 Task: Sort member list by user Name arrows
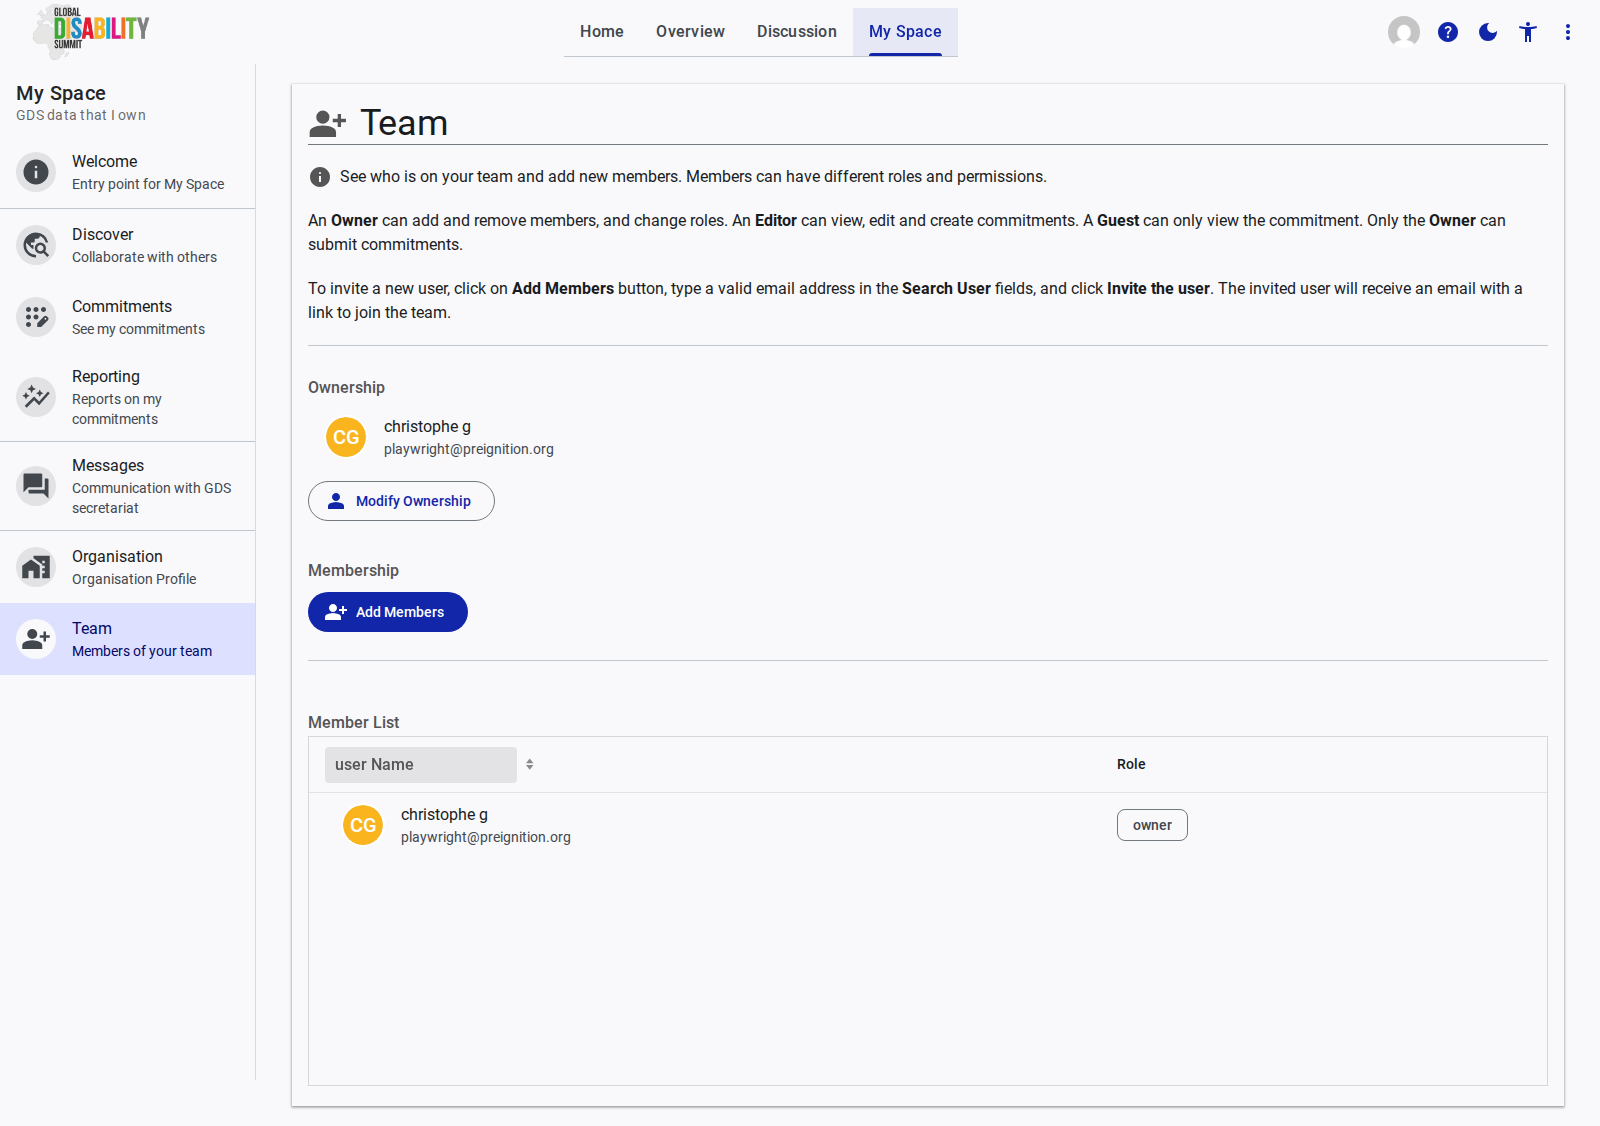click(x=530, y=764)
